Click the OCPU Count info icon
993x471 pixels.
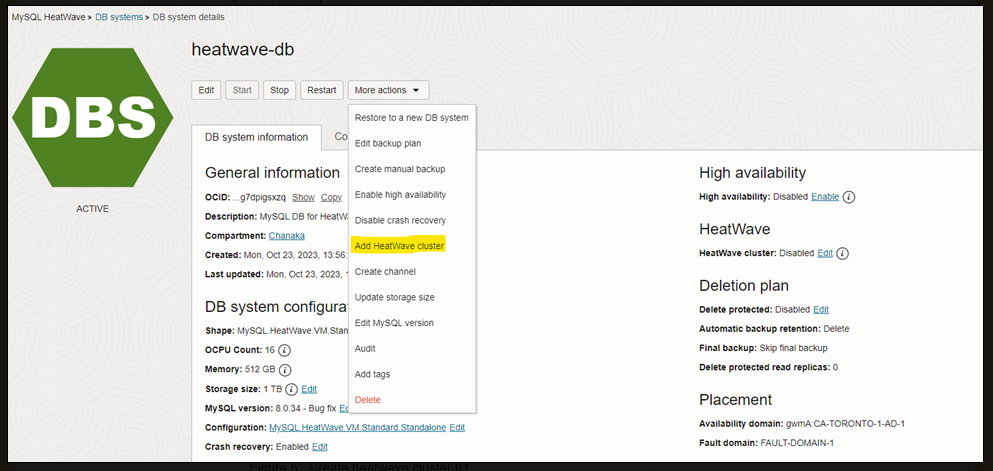pos(285,350)
